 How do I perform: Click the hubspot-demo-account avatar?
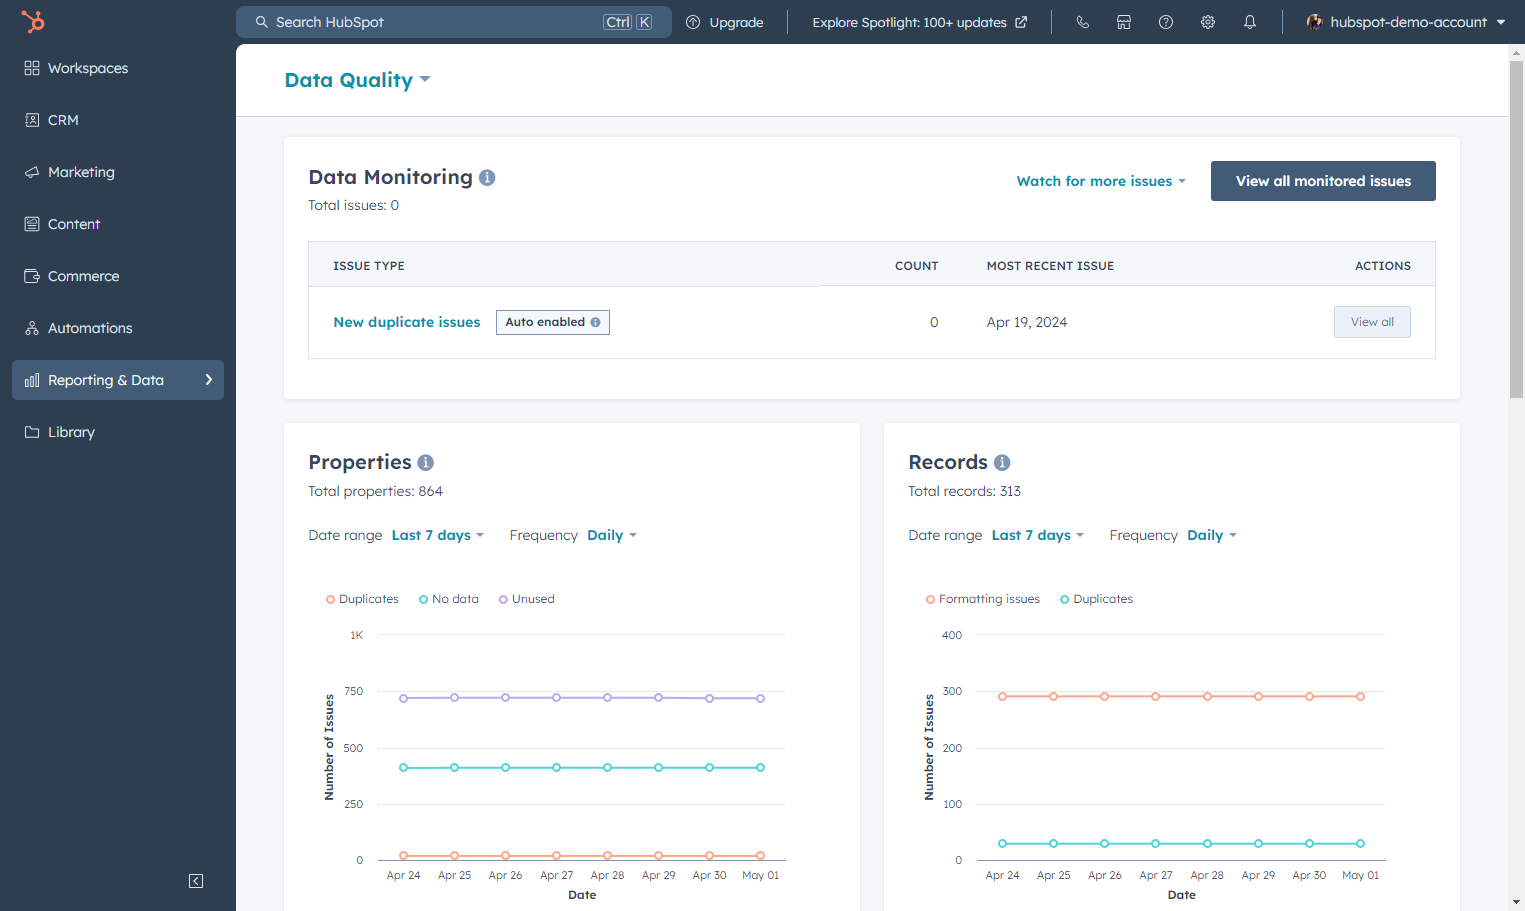coord(1315,22)
